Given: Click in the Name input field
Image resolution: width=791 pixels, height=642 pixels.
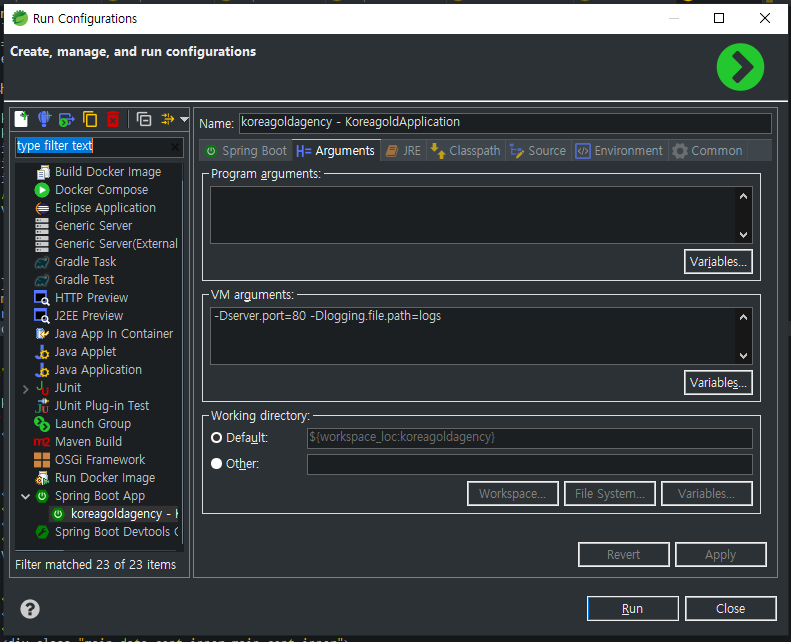Looking at the screenshot, I should pos(505,123).
